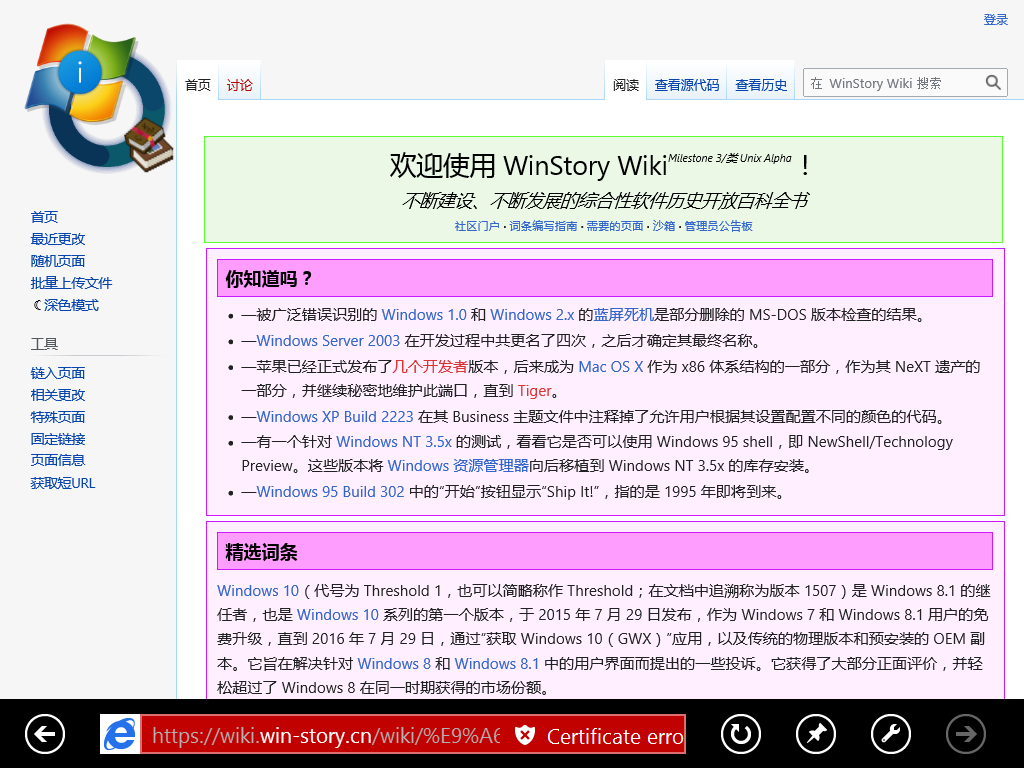
Task: Open the 首页 tab
Action: tap(198, 85)
